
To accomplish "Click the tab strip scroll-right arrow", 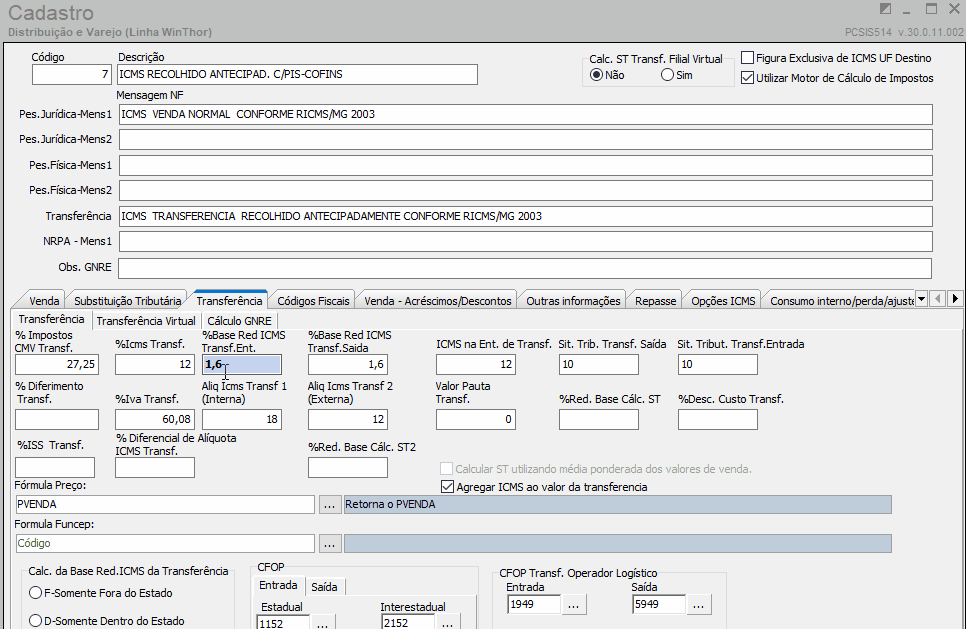I will tap(955, 299).
